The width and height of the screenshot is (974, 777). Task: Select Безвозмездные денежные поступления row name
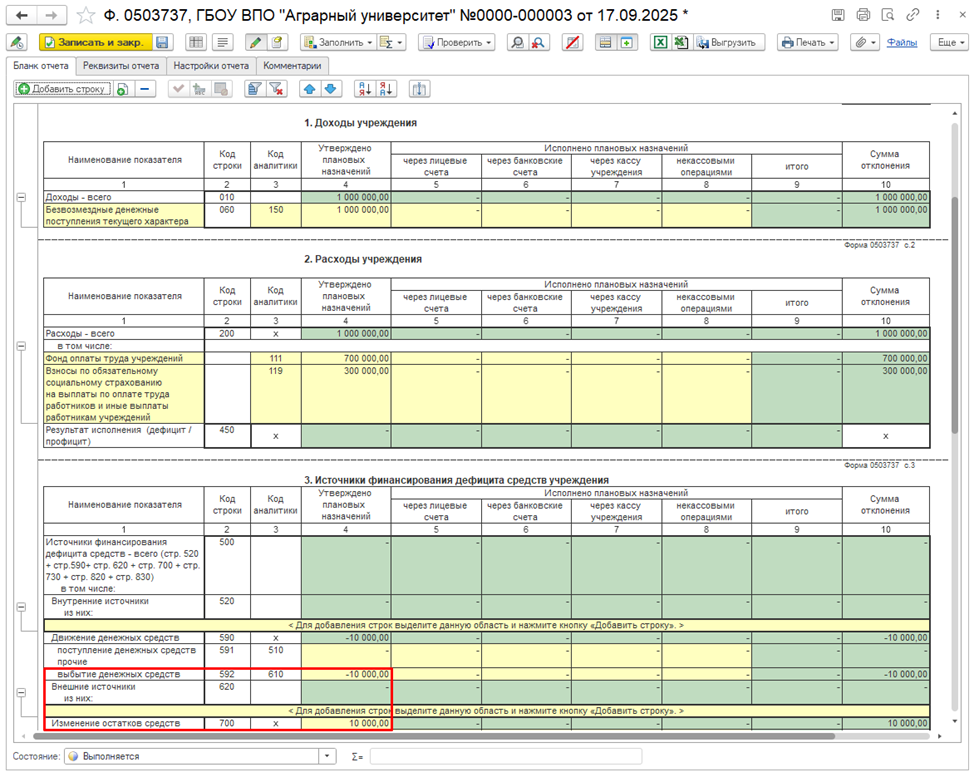(x=124, y=216)
